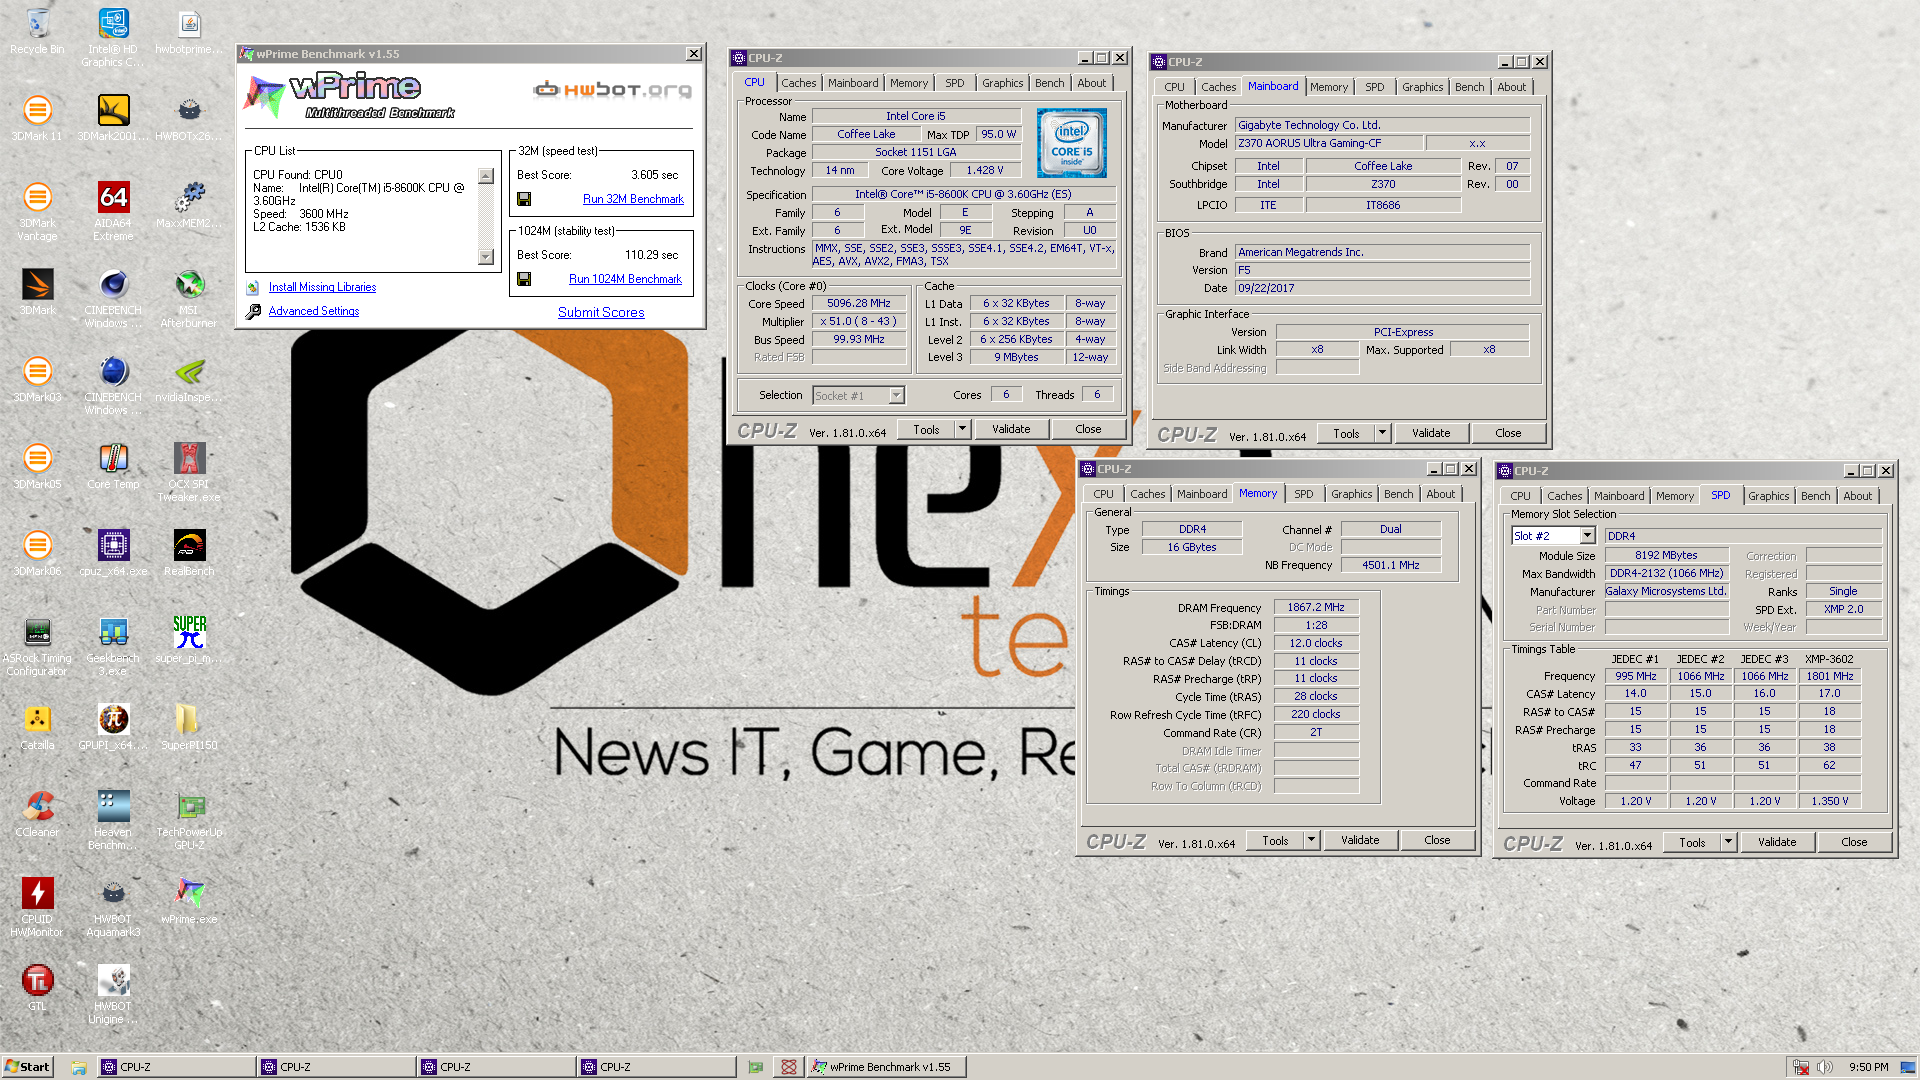The image size is (1920, 1080).
Task: Open MSI Afterburner desktop icon
Action: coord(189,298)
